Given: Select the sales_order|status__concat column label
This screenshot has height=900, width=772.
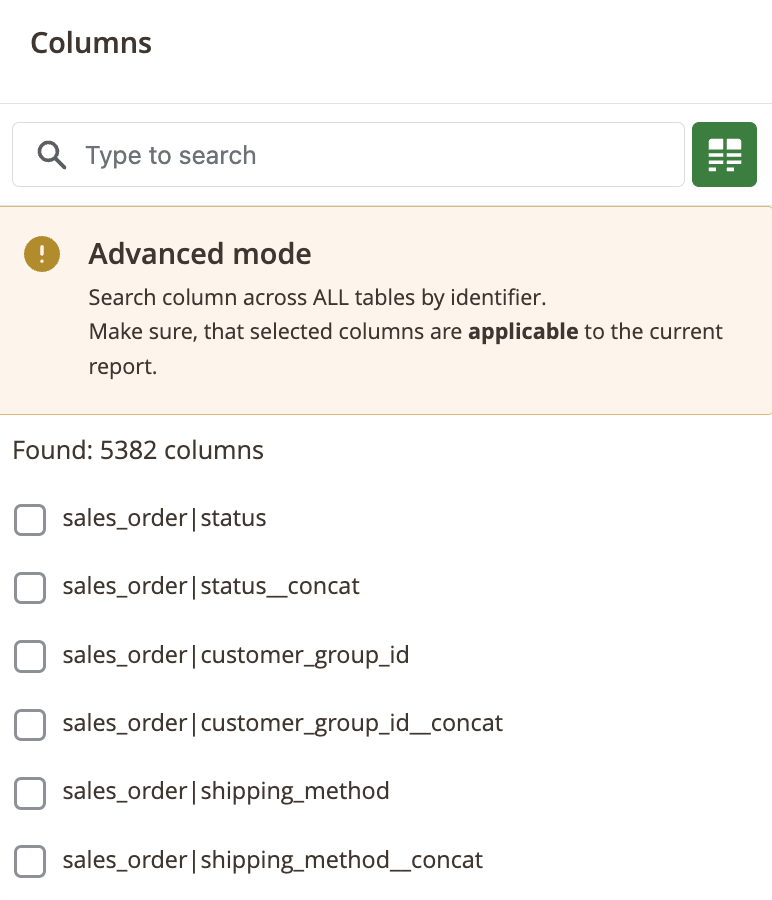Looking at the screenshot, I should (211, 587).
